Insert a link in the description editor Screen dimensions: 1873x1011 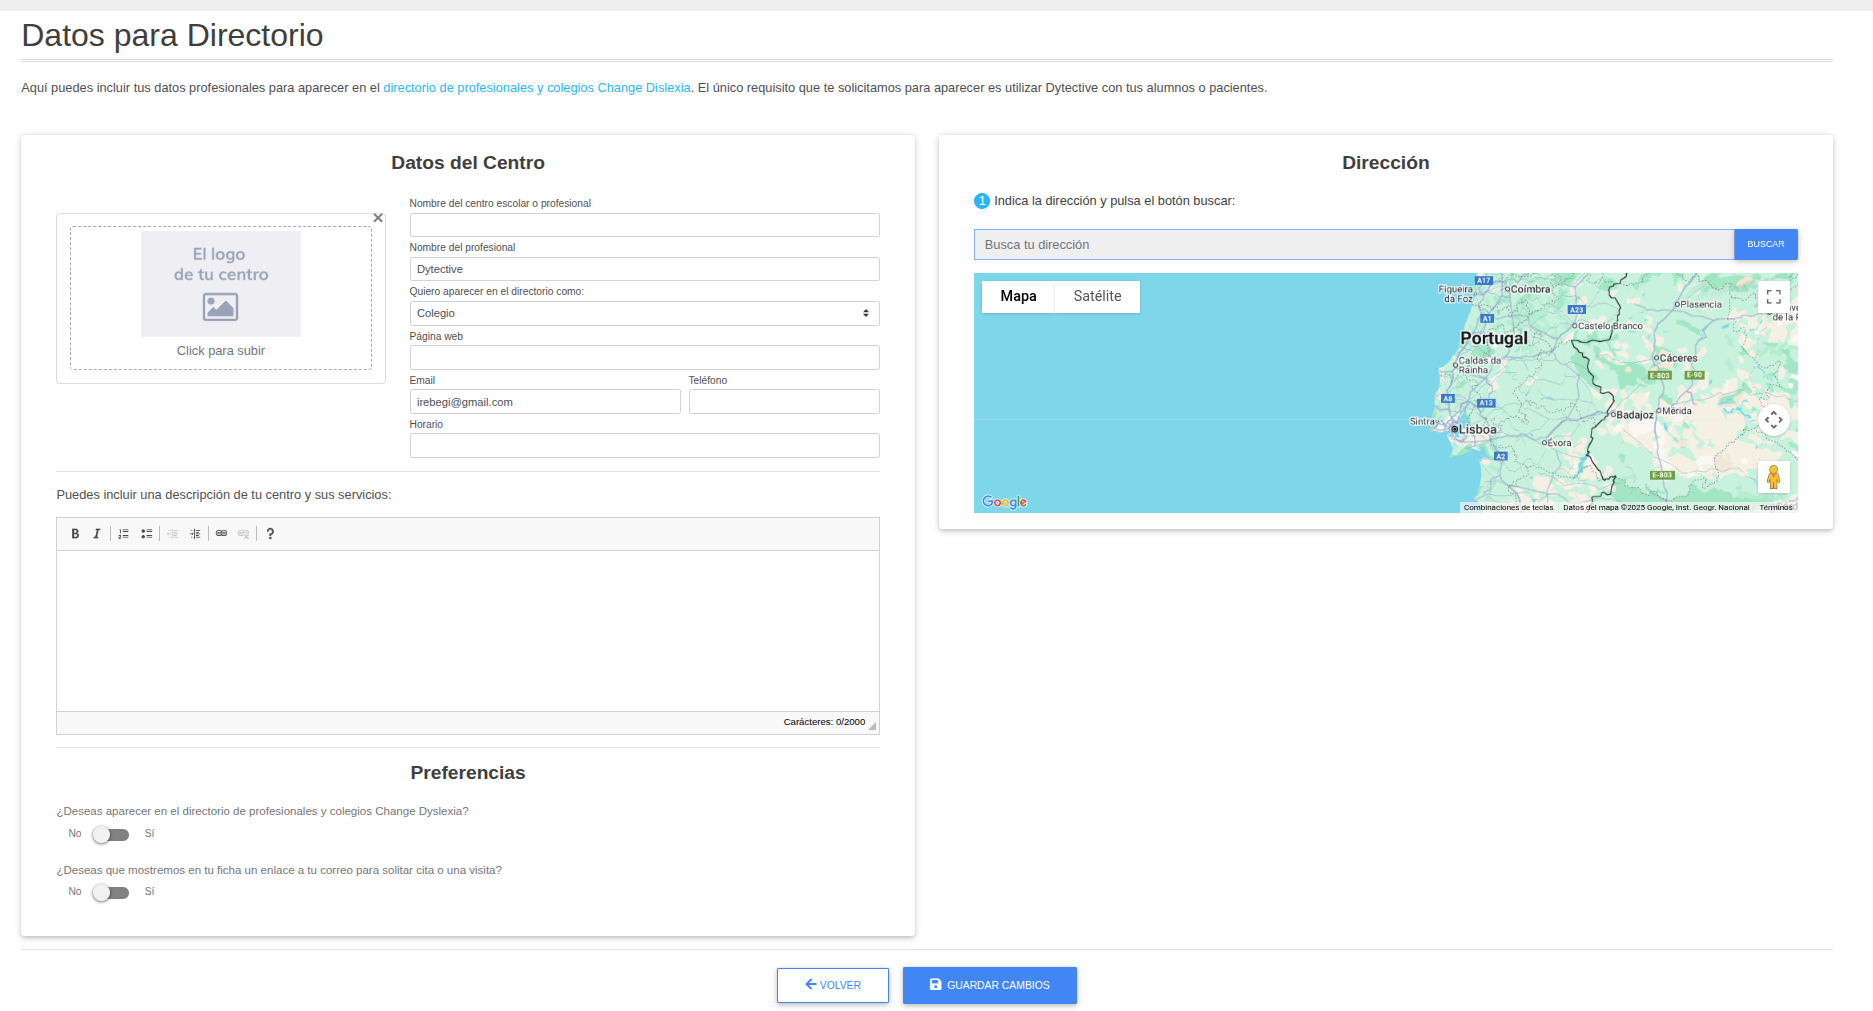(222, 534)
